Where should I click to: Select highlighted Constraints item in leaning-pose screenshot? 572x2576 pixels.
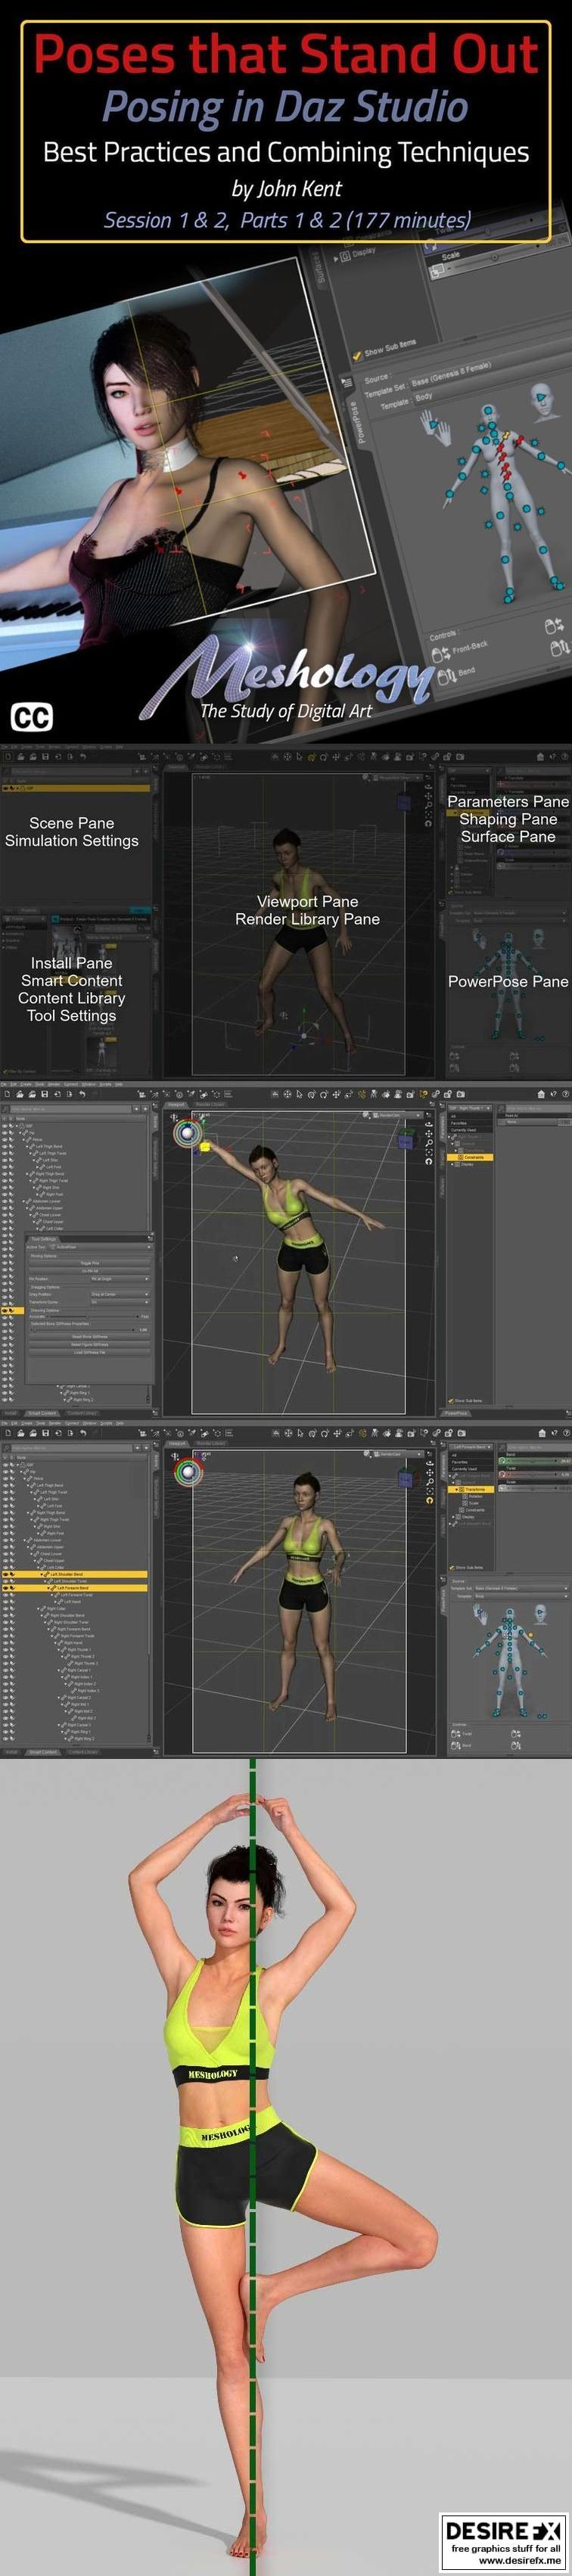pyautogui.click(x=470, y=1158)
